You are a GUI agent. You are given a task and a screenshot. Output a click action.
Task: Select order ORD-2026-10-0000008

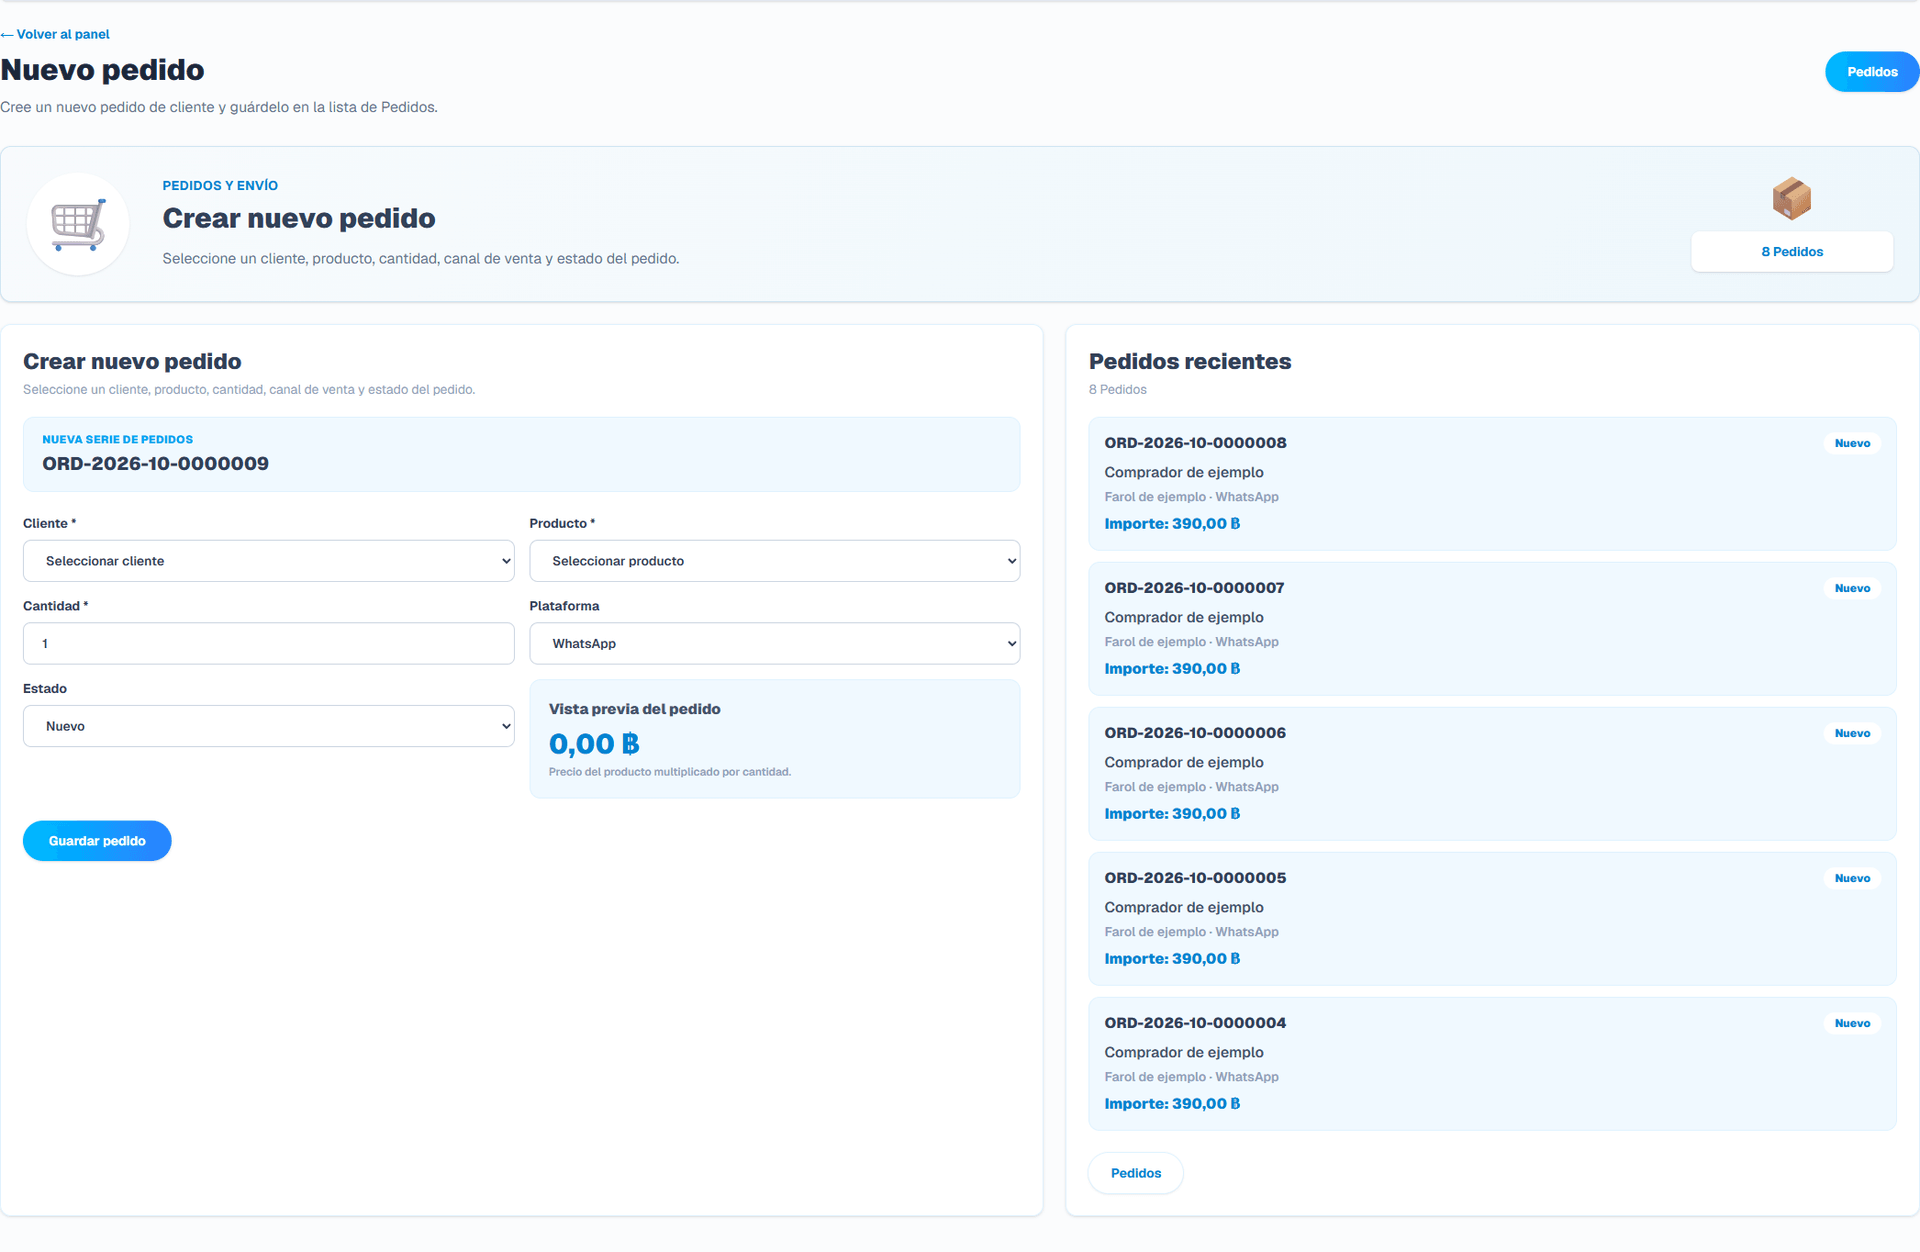click(x=1492, y=484)
